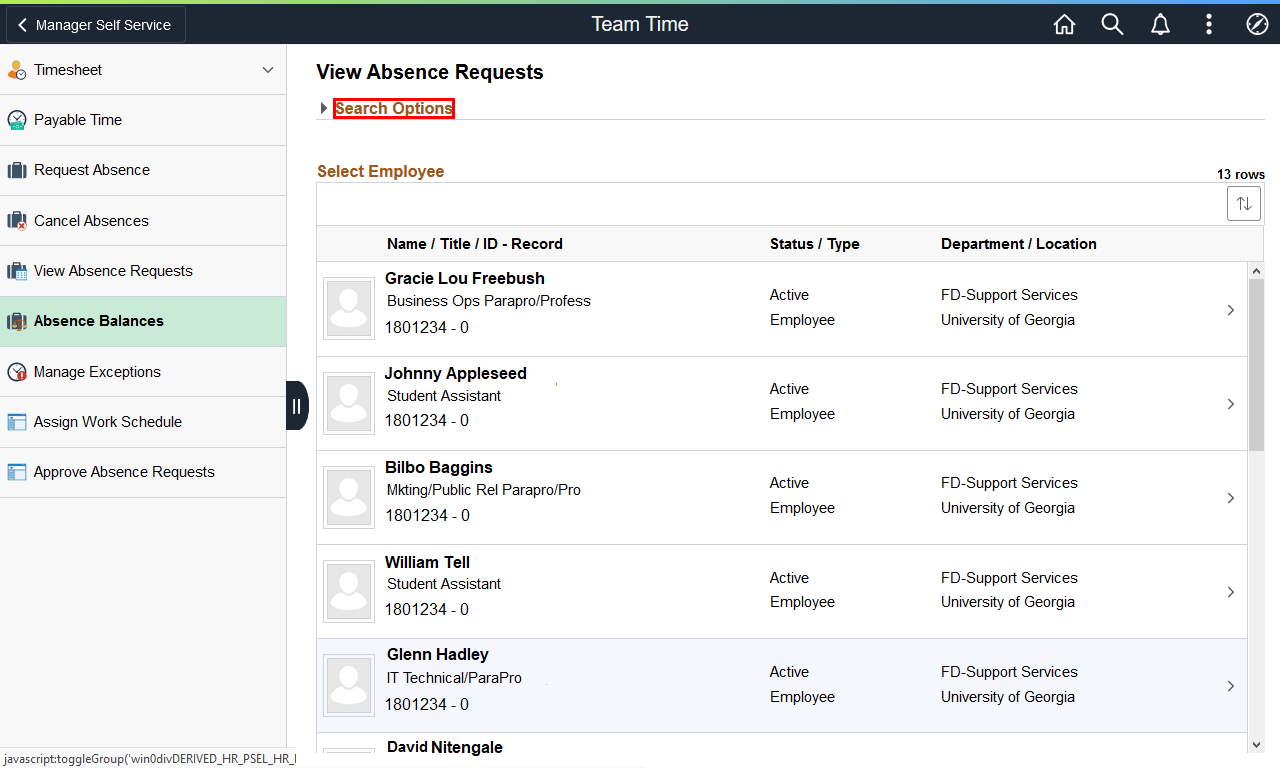The image size is (1280, 768).
Task: Click the scrollbar up arrow
Action: [x=1256, y=270]
